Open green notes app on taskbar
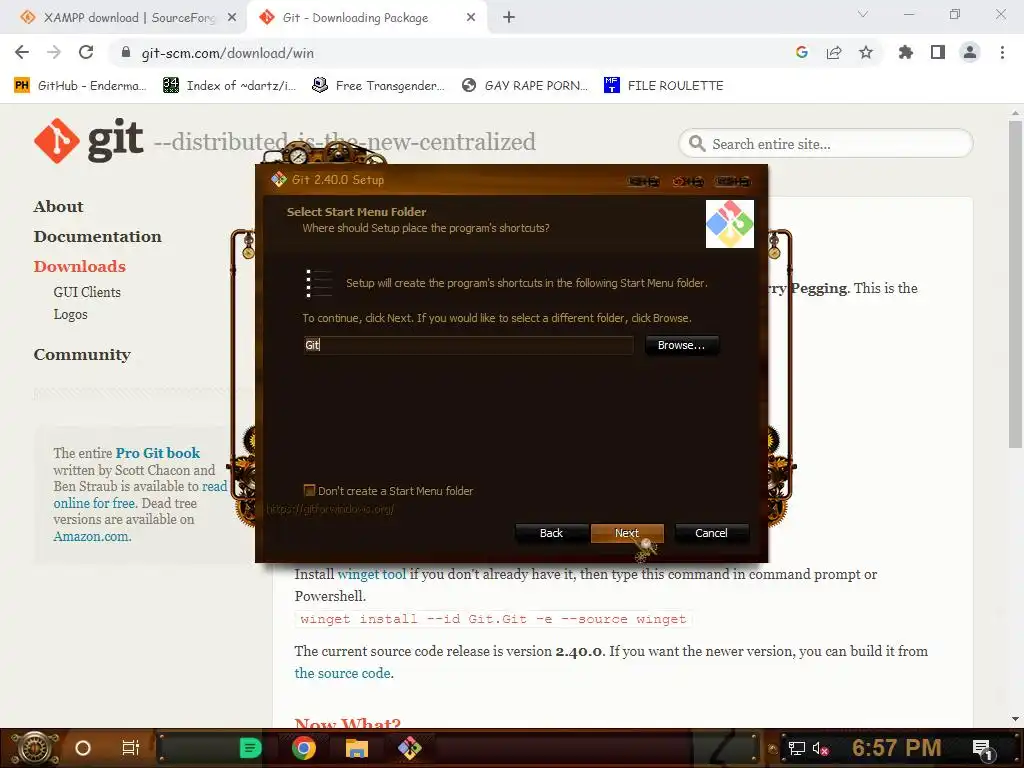This screenshot has width=1024, height=768. pos(250,748)
